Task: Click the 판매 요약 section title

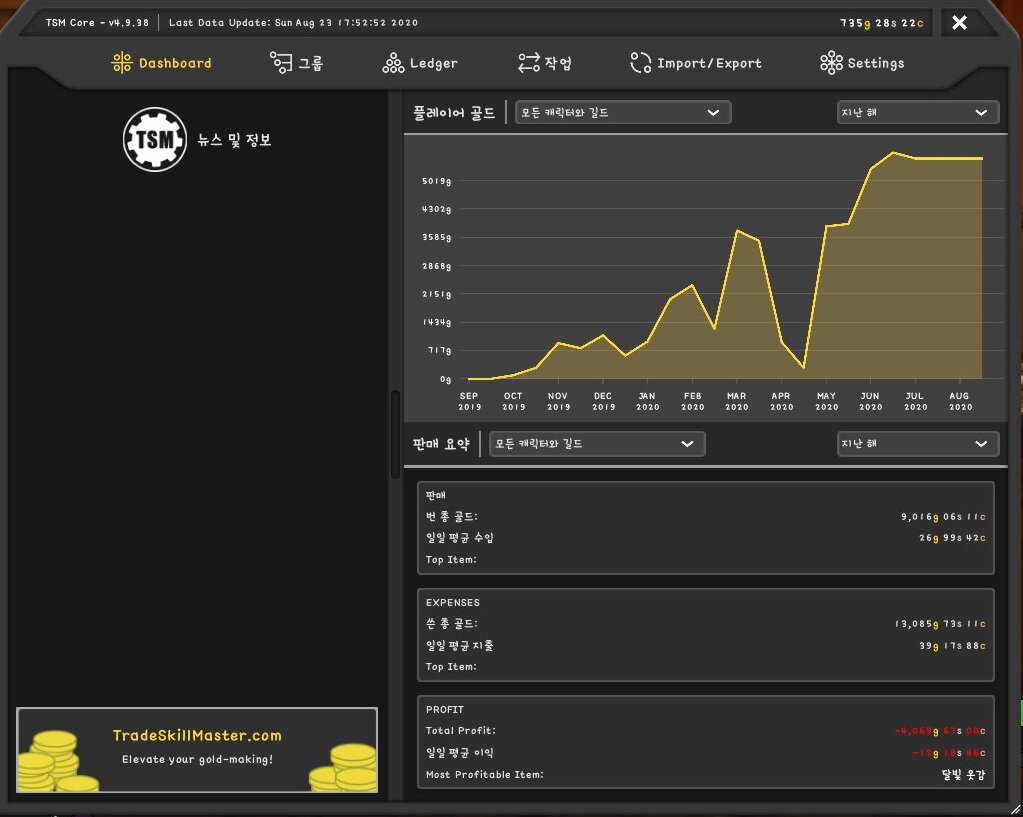Action: point(441,444)
